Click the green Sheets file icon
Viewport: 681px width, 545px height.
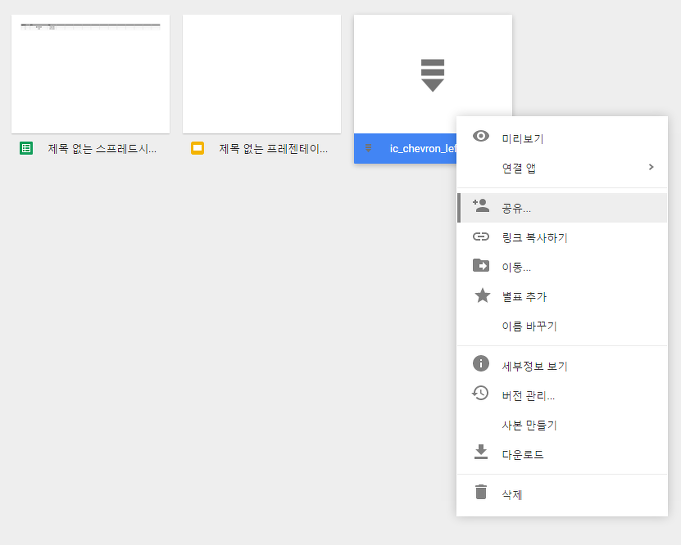coord(26,149)
